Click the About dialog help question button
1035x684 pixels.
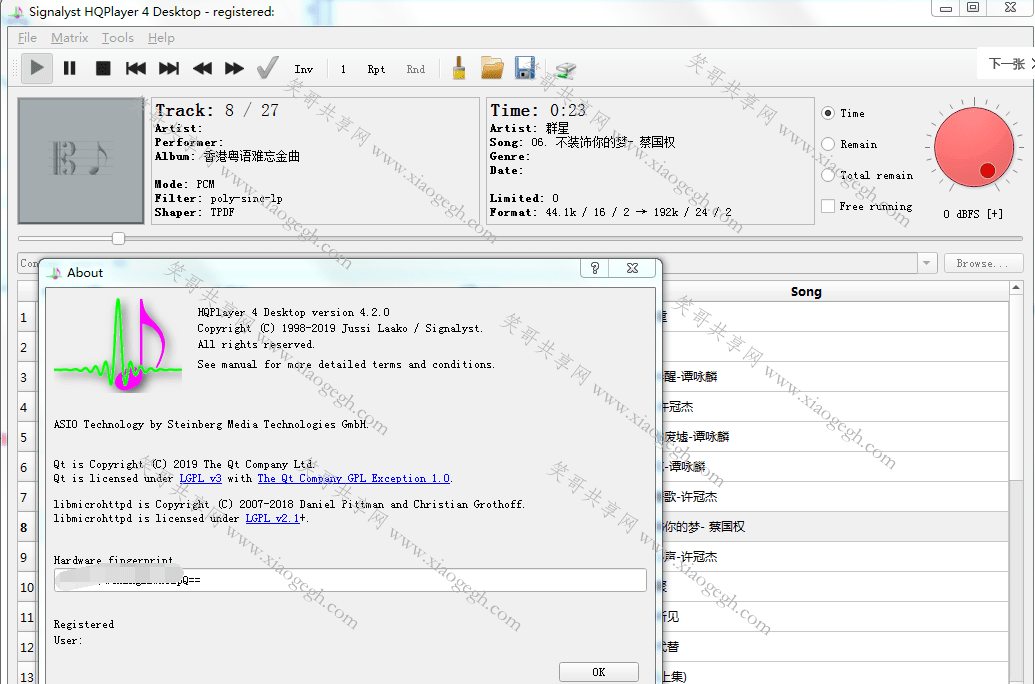coord(595,268)
